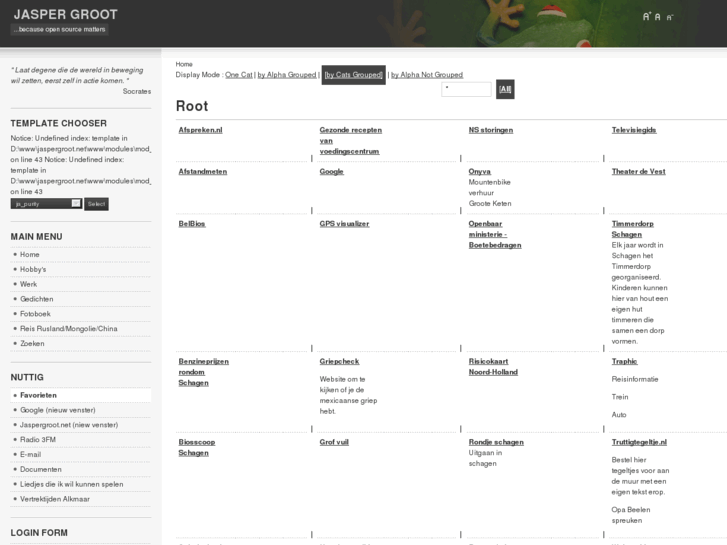Viewport: 727px width, 545px height.
Task: Open Reis Rusland/Mongolie/China menu item
Action: tap(69, 329)
